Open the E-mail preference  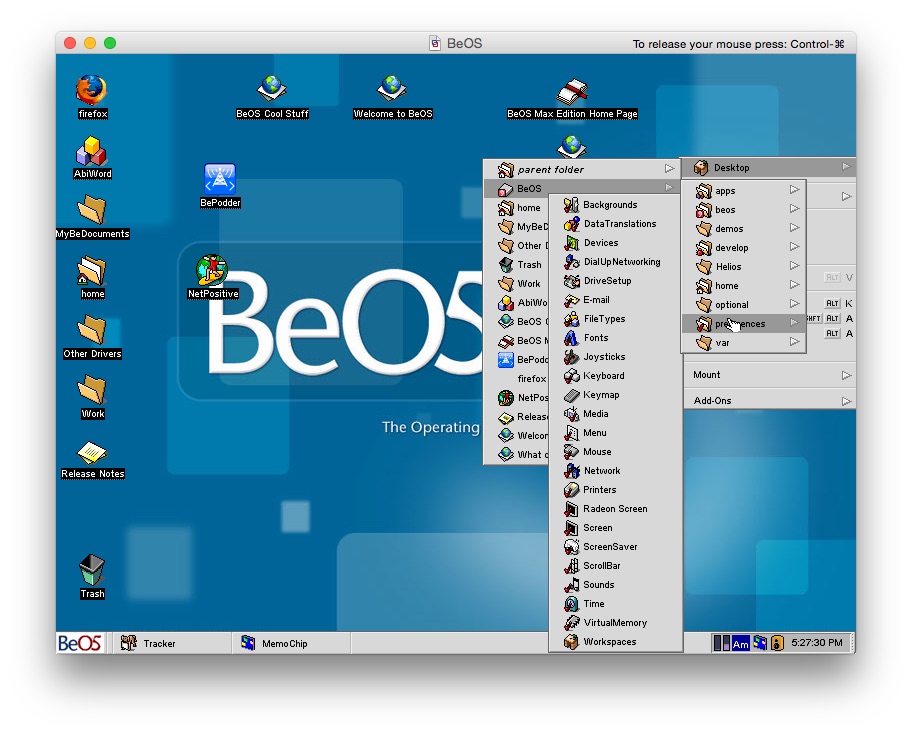point(615,300)
